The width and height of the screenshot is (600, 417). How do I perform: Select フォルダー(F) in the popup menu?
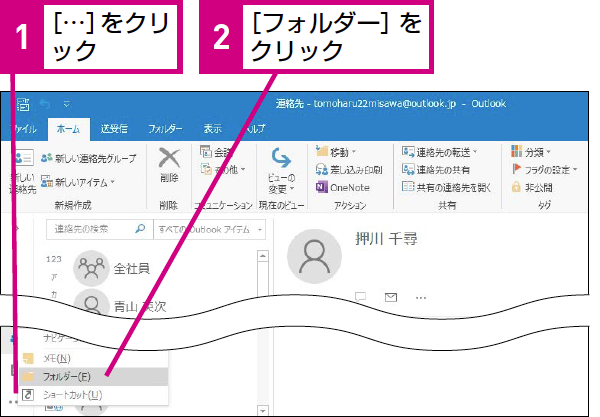click(94, 377)
